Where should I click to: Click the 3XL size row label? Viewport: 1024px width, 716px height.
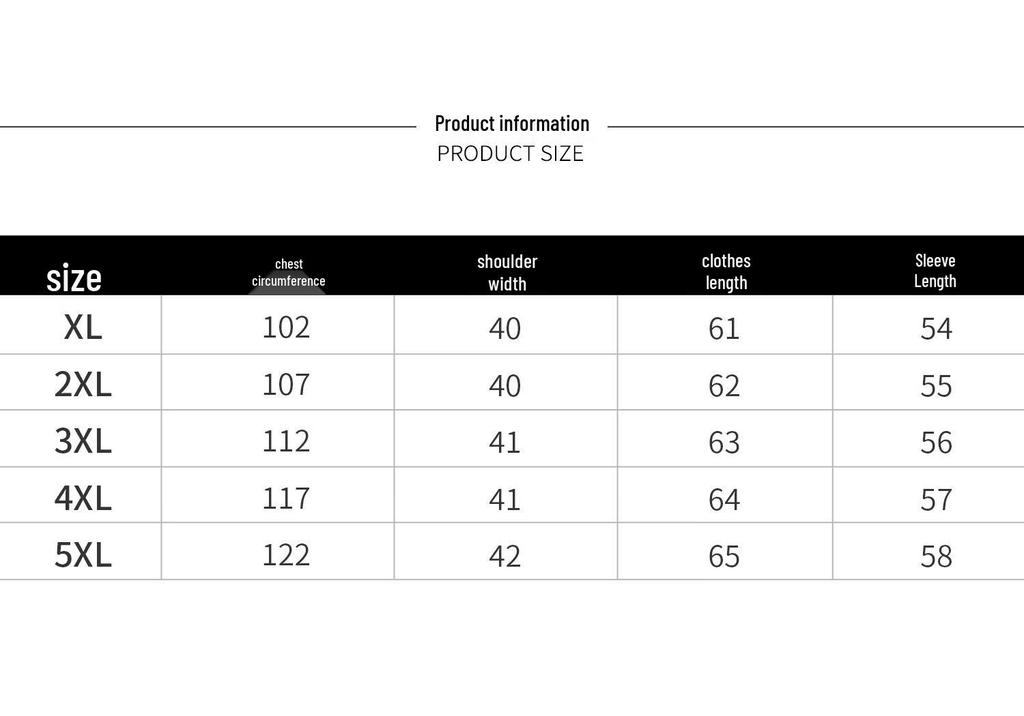point(83,441)
